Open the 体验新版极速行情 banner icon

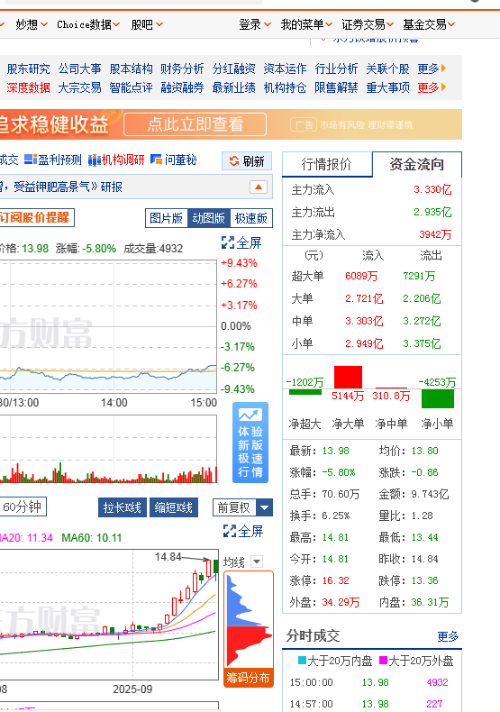pyautogui.click(x=251, y=443)
